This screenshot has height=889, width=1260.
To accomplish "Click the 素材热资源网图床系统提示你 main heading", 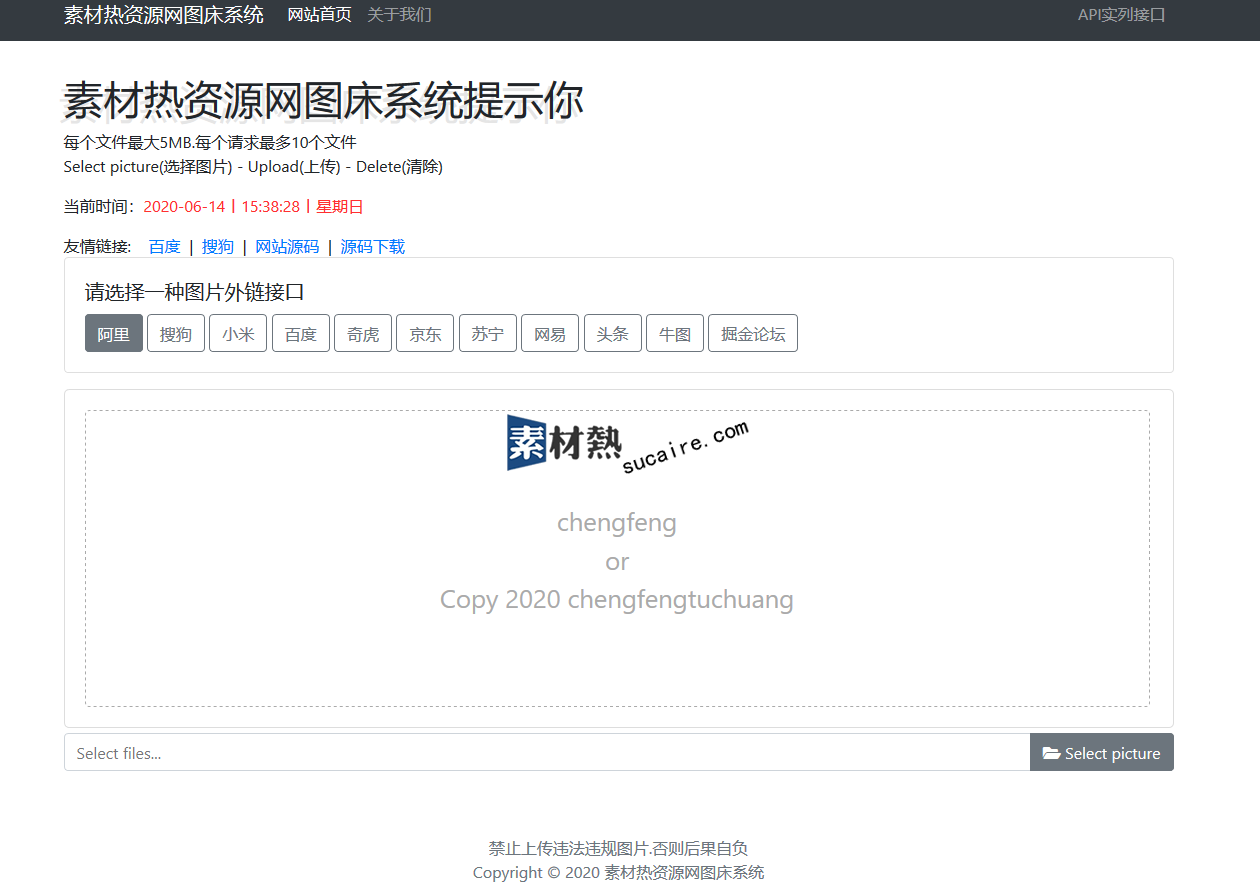I will 324,102.
